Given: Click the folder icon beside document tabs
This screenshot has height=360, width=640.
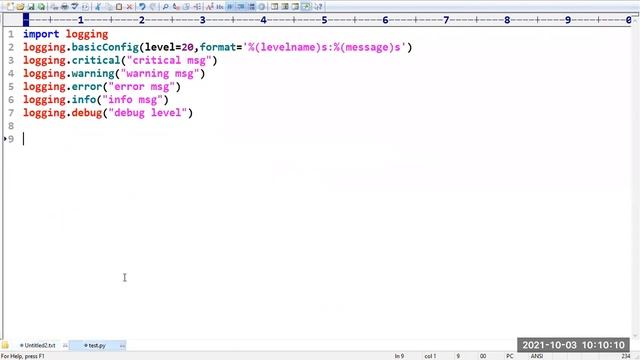Looking at the screenshot, I should click(5, 345).
